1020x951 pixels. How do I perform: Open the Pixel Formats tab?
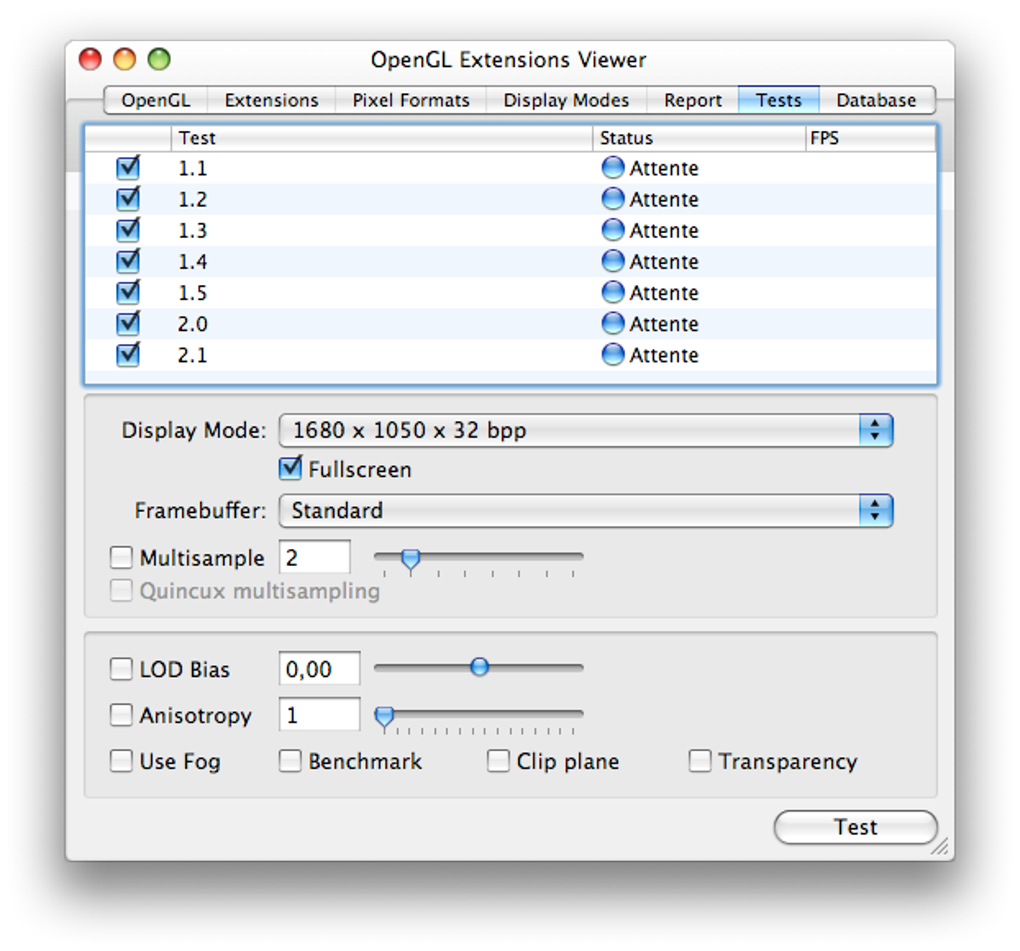pyautogui.click(x=411, y=100)
